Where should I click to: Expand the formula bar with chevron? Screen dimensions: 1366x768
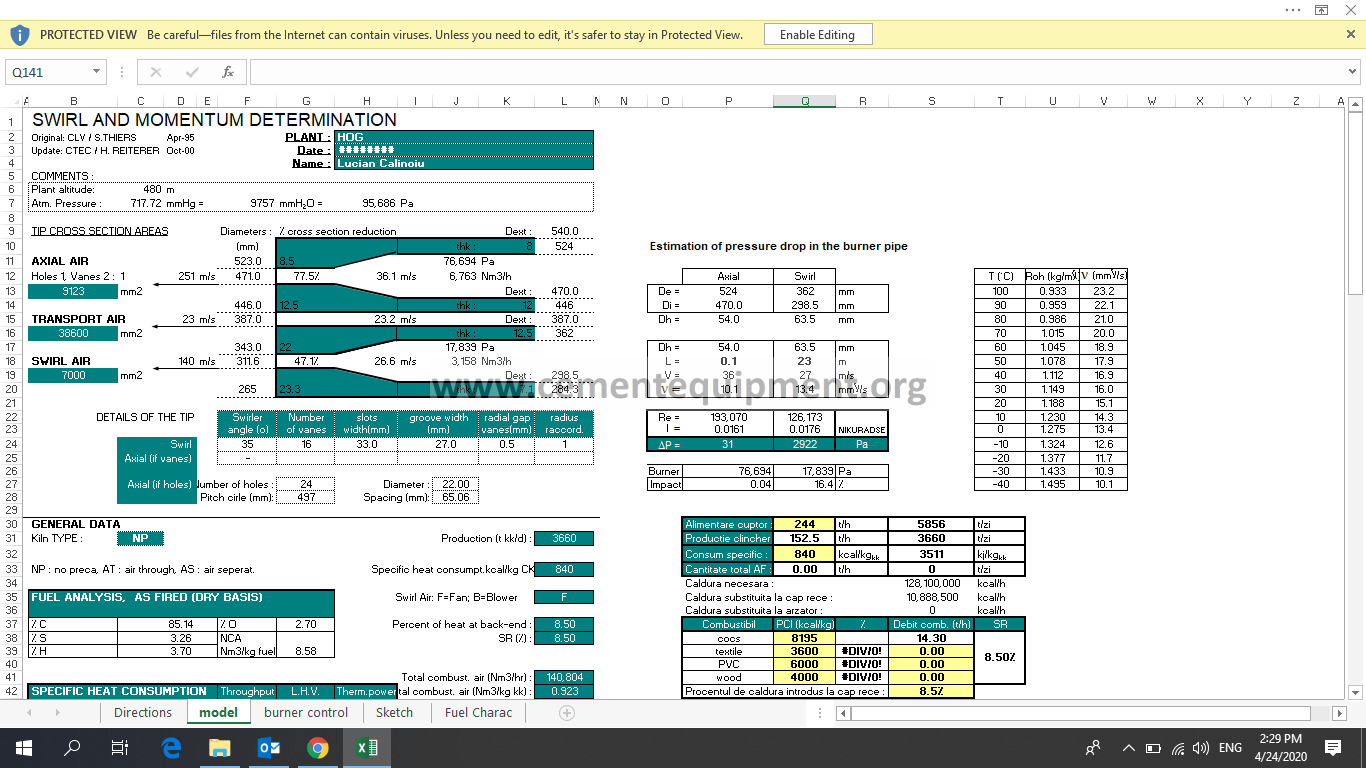click(x=1353, y=72)
